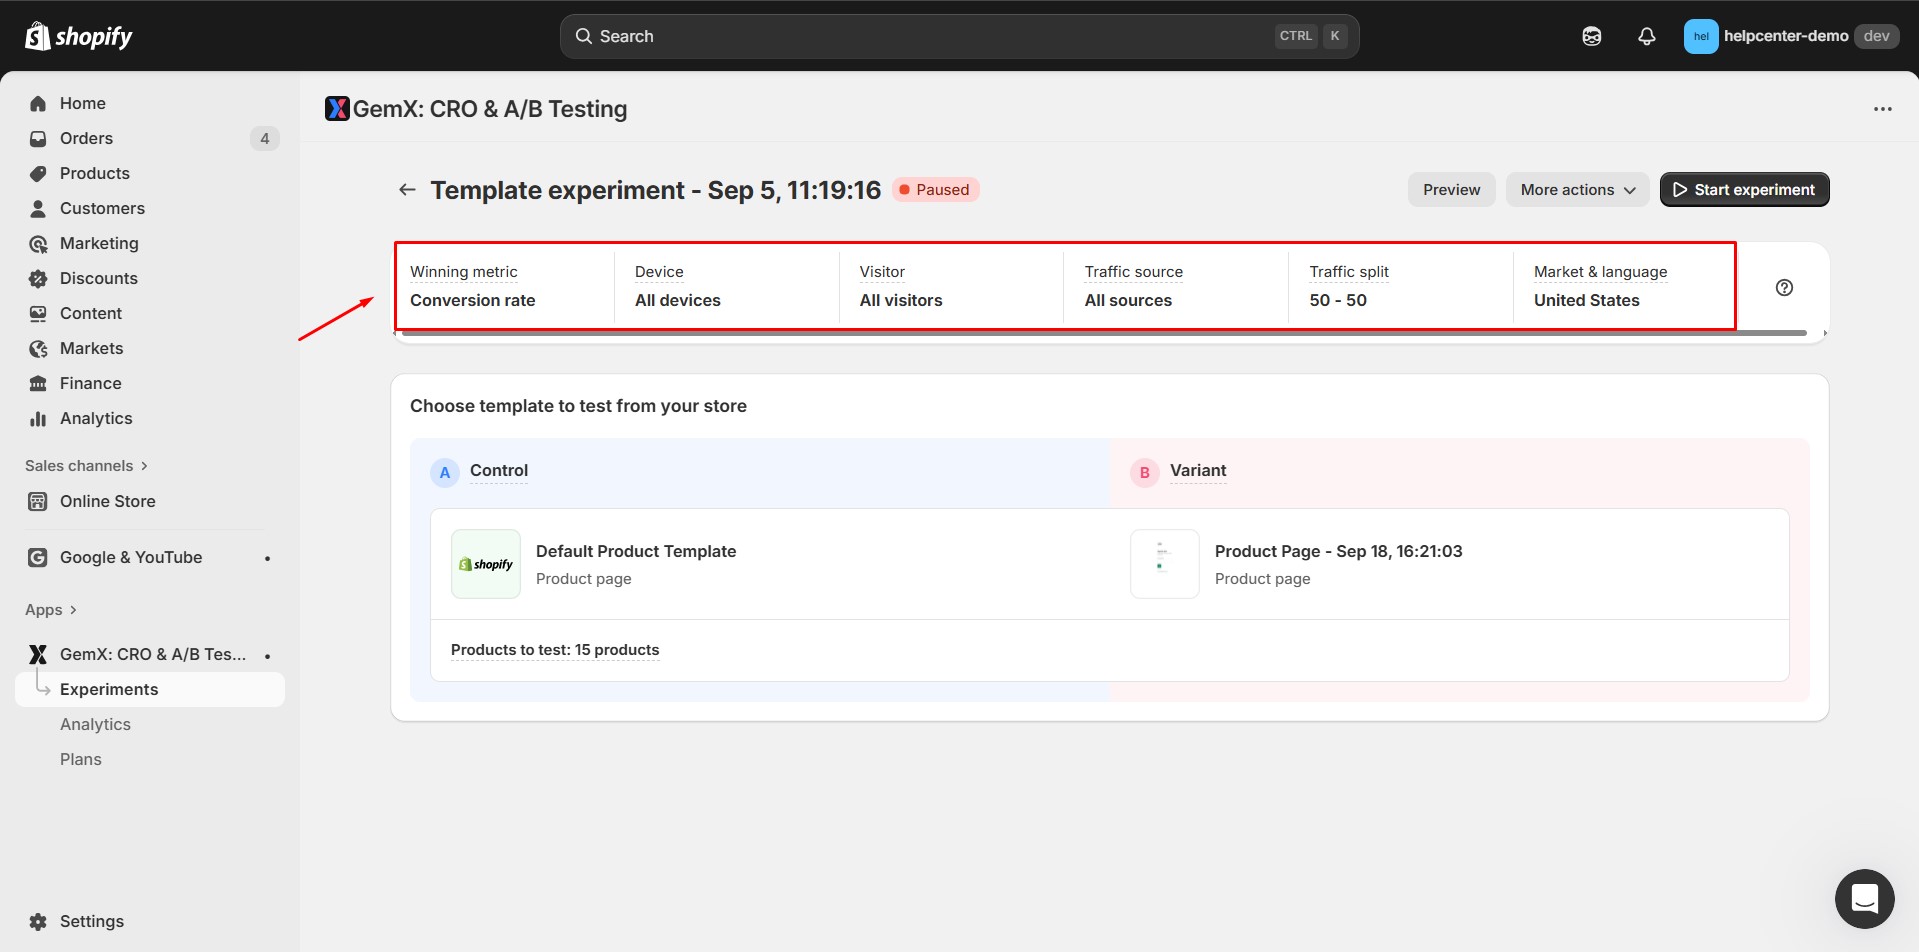Click the Default Product Template thumbnail
Viewport: 1919px width, 952px height.
click(x=486, y=564)
